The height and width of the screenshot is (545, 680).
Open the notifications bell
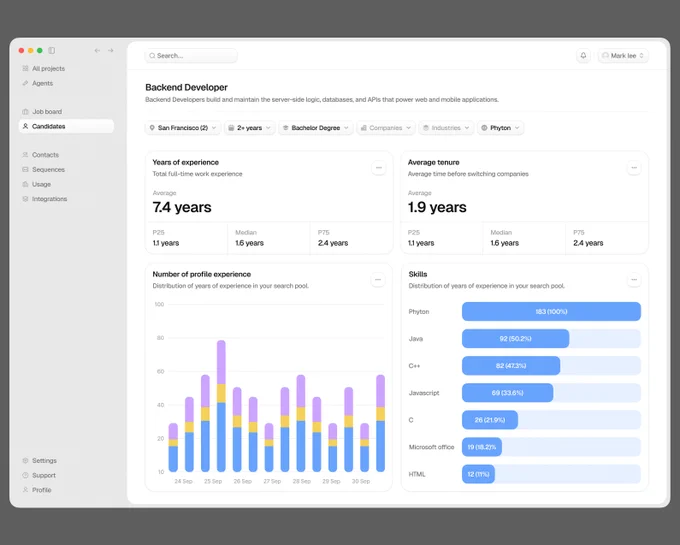(x=583, y=55)
